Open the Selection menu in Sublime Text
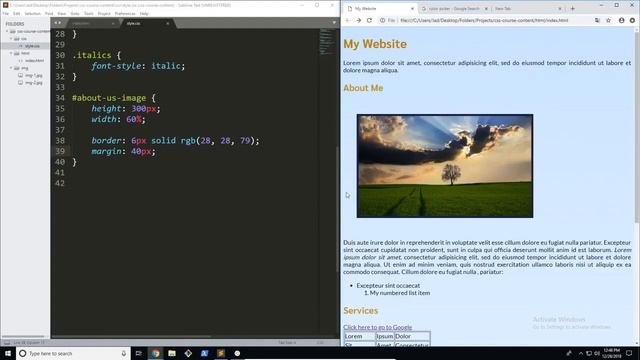Image resolution: width=640 pixels, height=360 pixels. [x=32, y=13]
